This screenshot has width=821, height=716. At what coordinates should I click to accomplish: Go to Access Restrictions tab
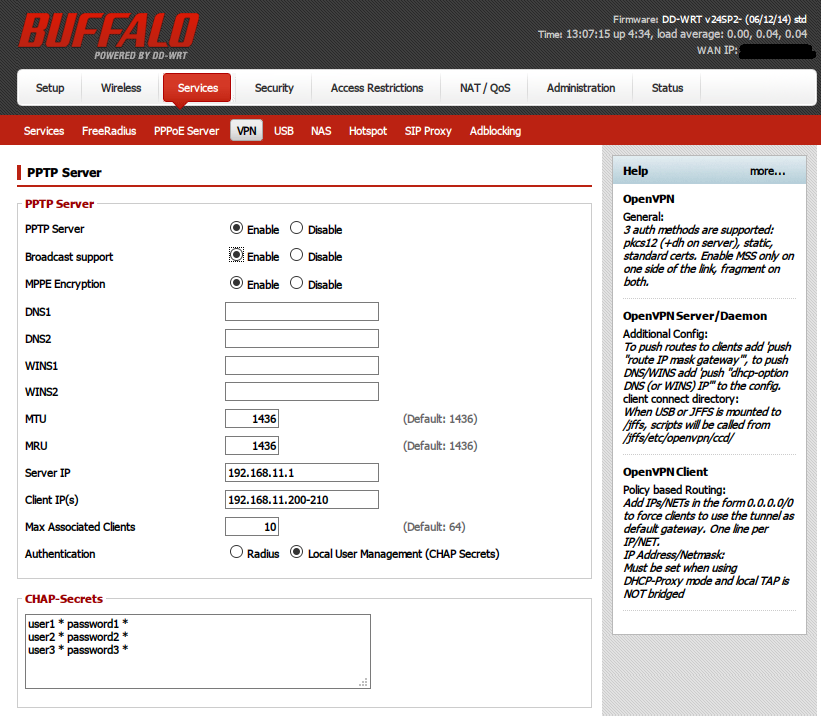(x=377, y=88)
